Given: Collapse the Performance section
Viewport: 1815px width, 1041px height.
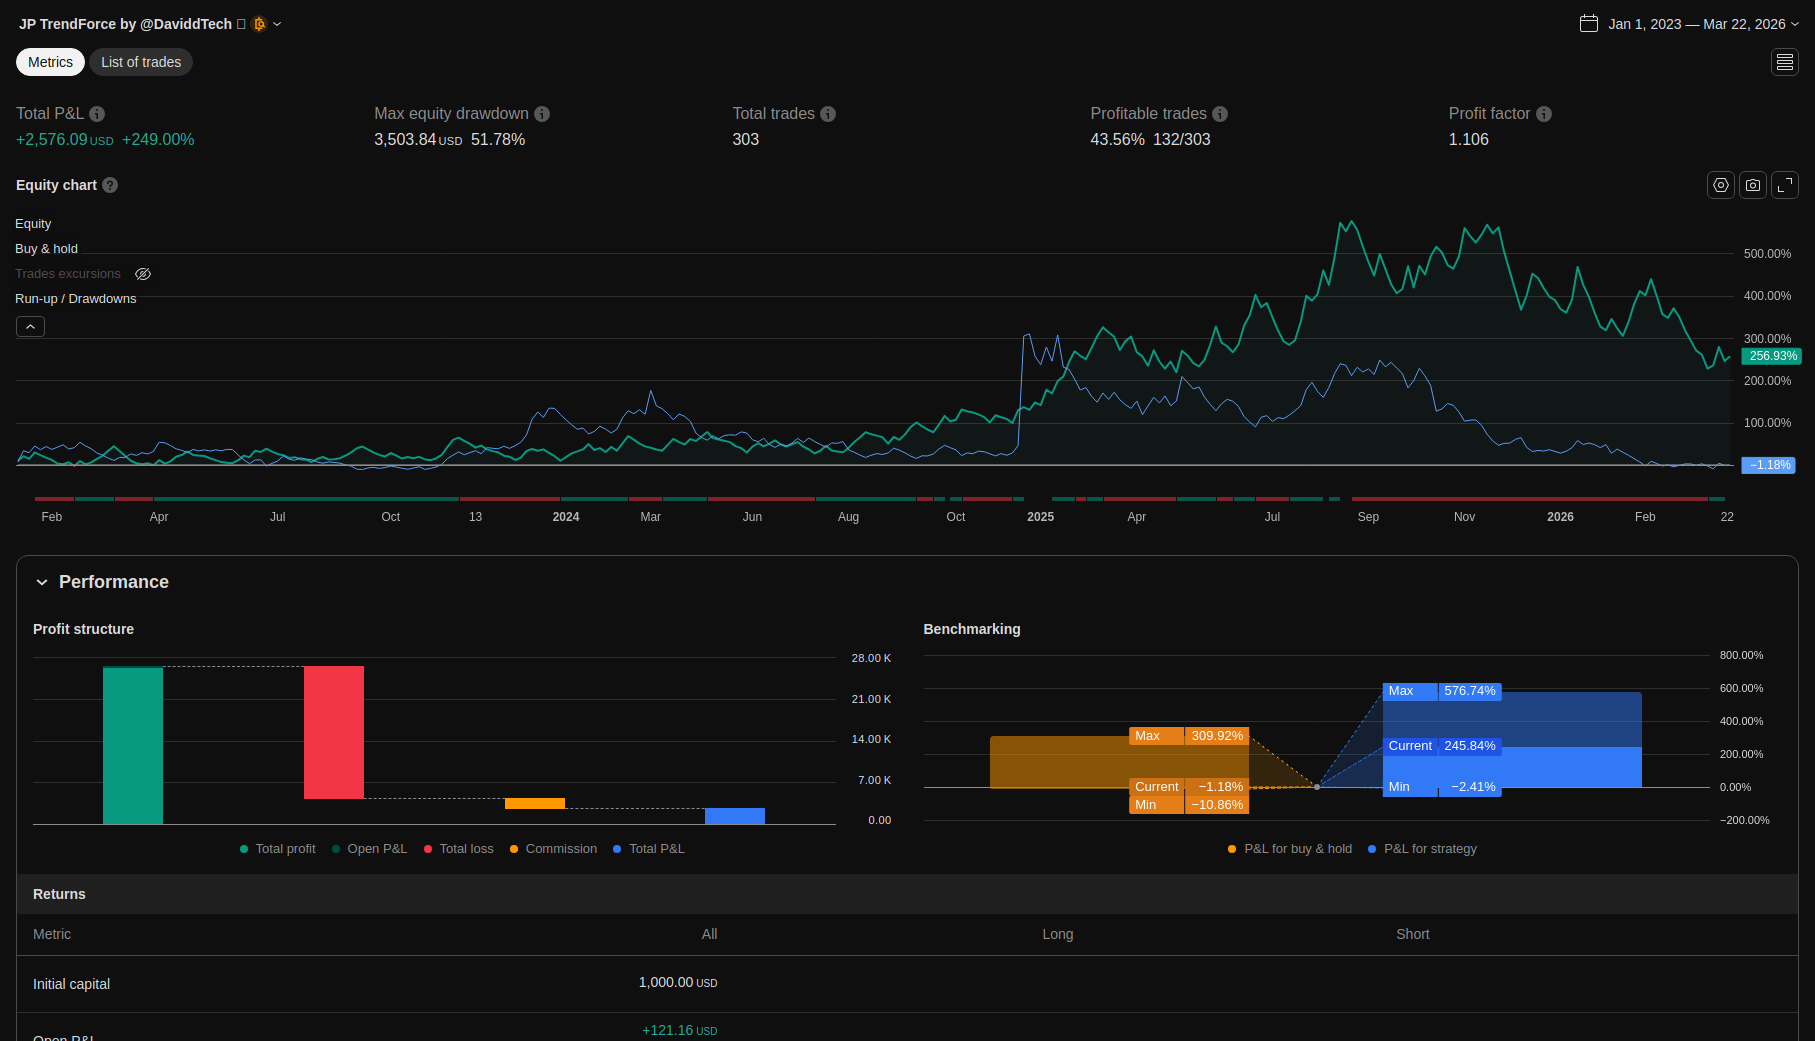Looking at the screenshot, I should coord(42,582).
